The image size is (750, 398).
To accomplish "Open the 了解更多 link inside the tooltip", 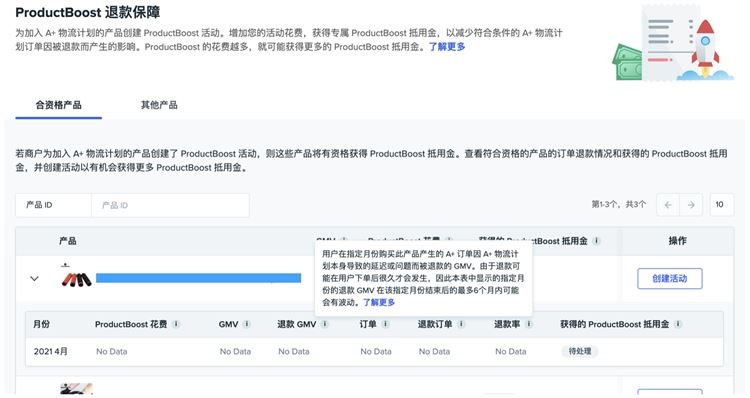I will pyautogui.click(x=379, y=302).
